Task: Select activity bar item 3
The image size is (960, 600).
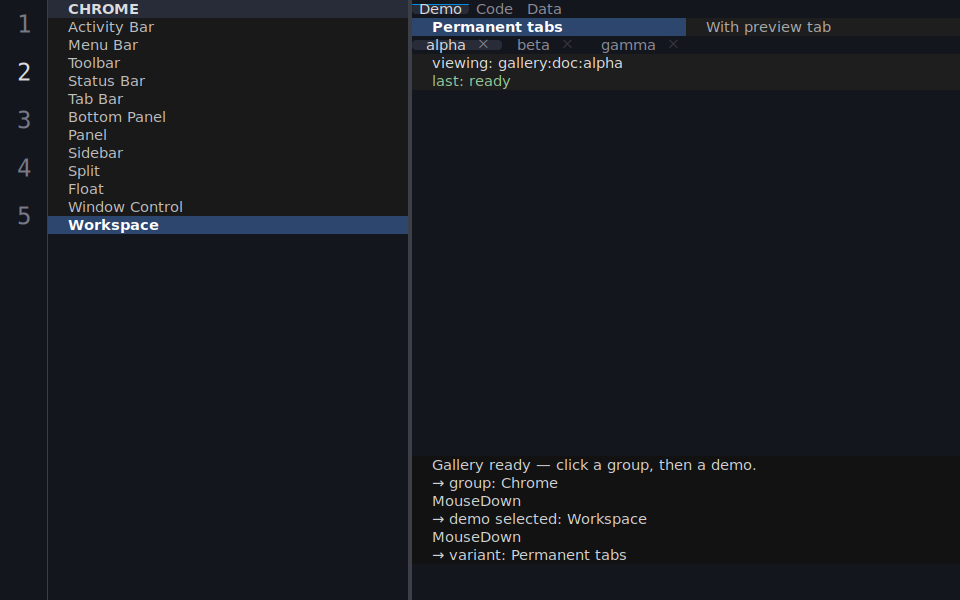Action: [x=24, y=119]
